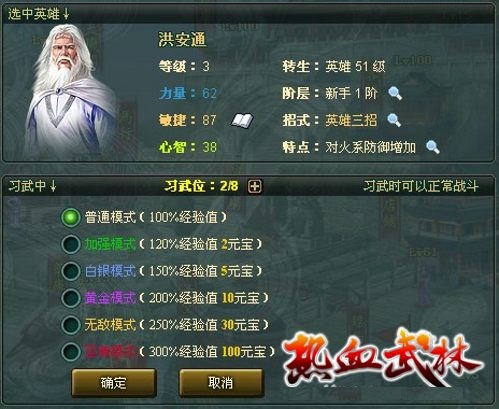This screenshot has width=499, height=409.
Task: Click the hero name 洪安通
Action: pos(182,40)
